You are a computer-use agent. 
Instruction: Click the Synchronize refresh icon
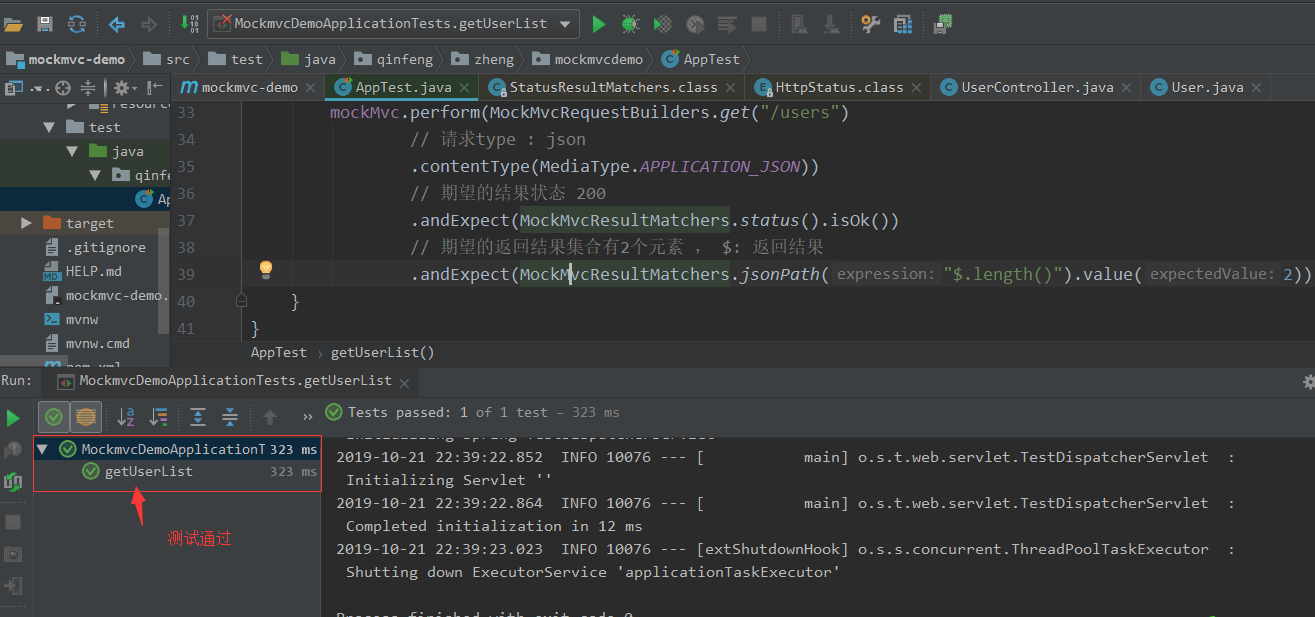77,24
